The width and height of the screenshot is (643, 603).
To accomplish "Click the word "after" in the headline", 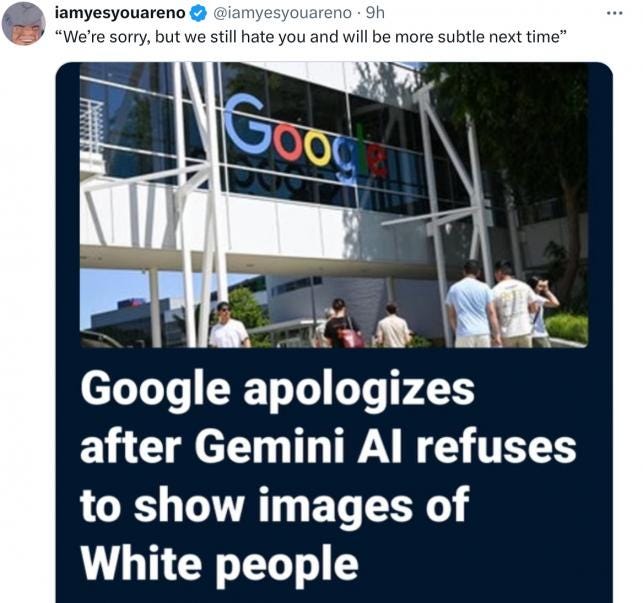I will (x=130, y=446).
